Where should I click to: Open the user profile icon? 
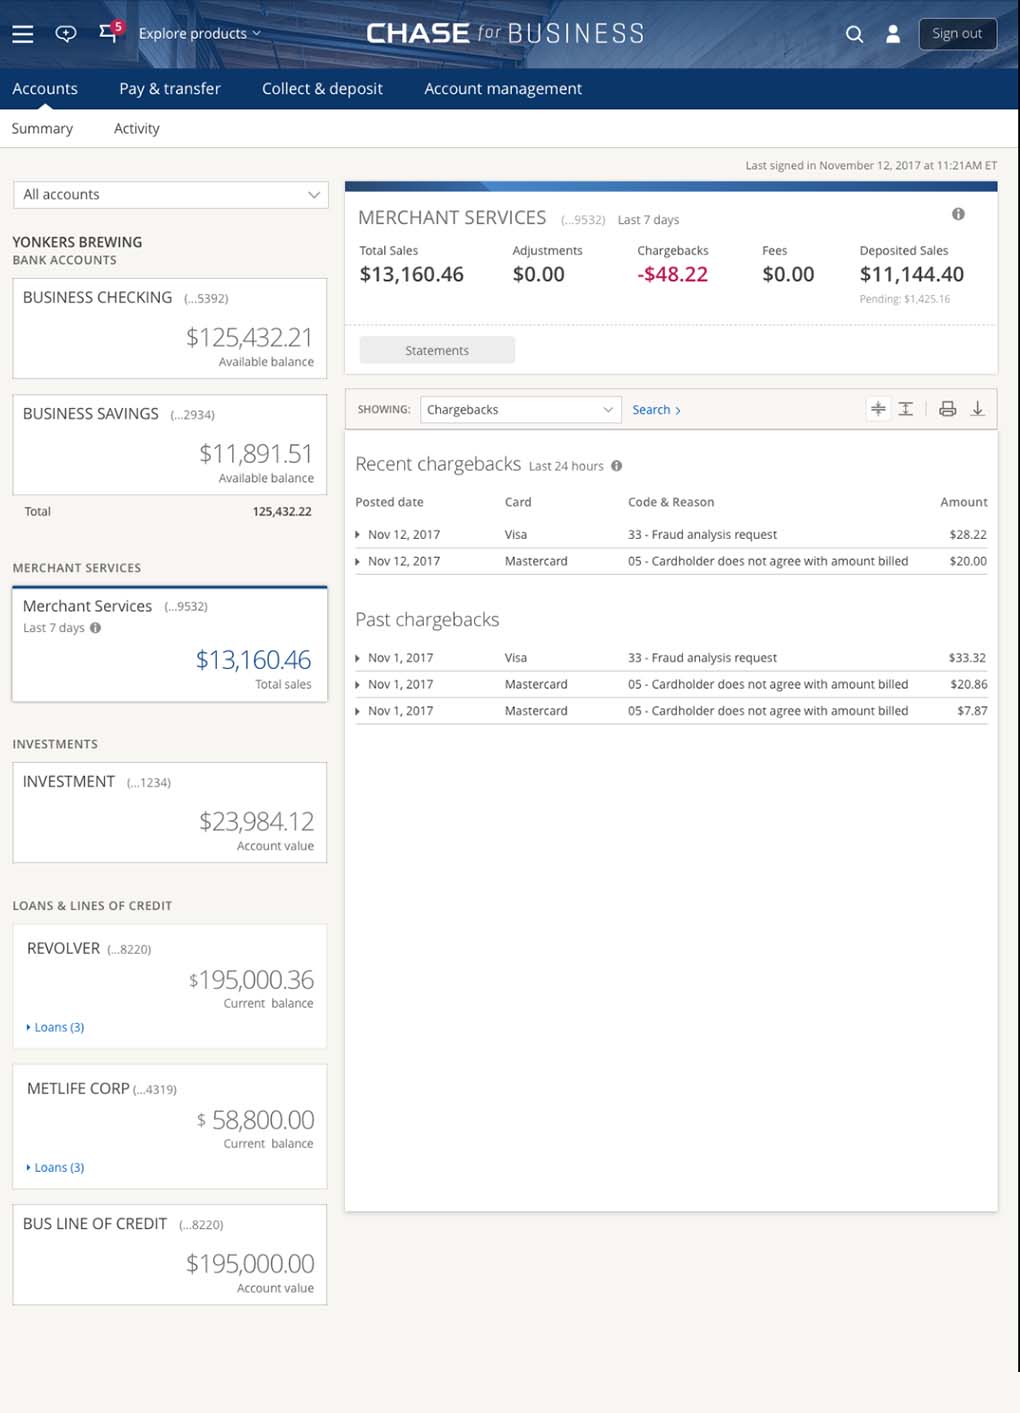(x=893, y=34)
